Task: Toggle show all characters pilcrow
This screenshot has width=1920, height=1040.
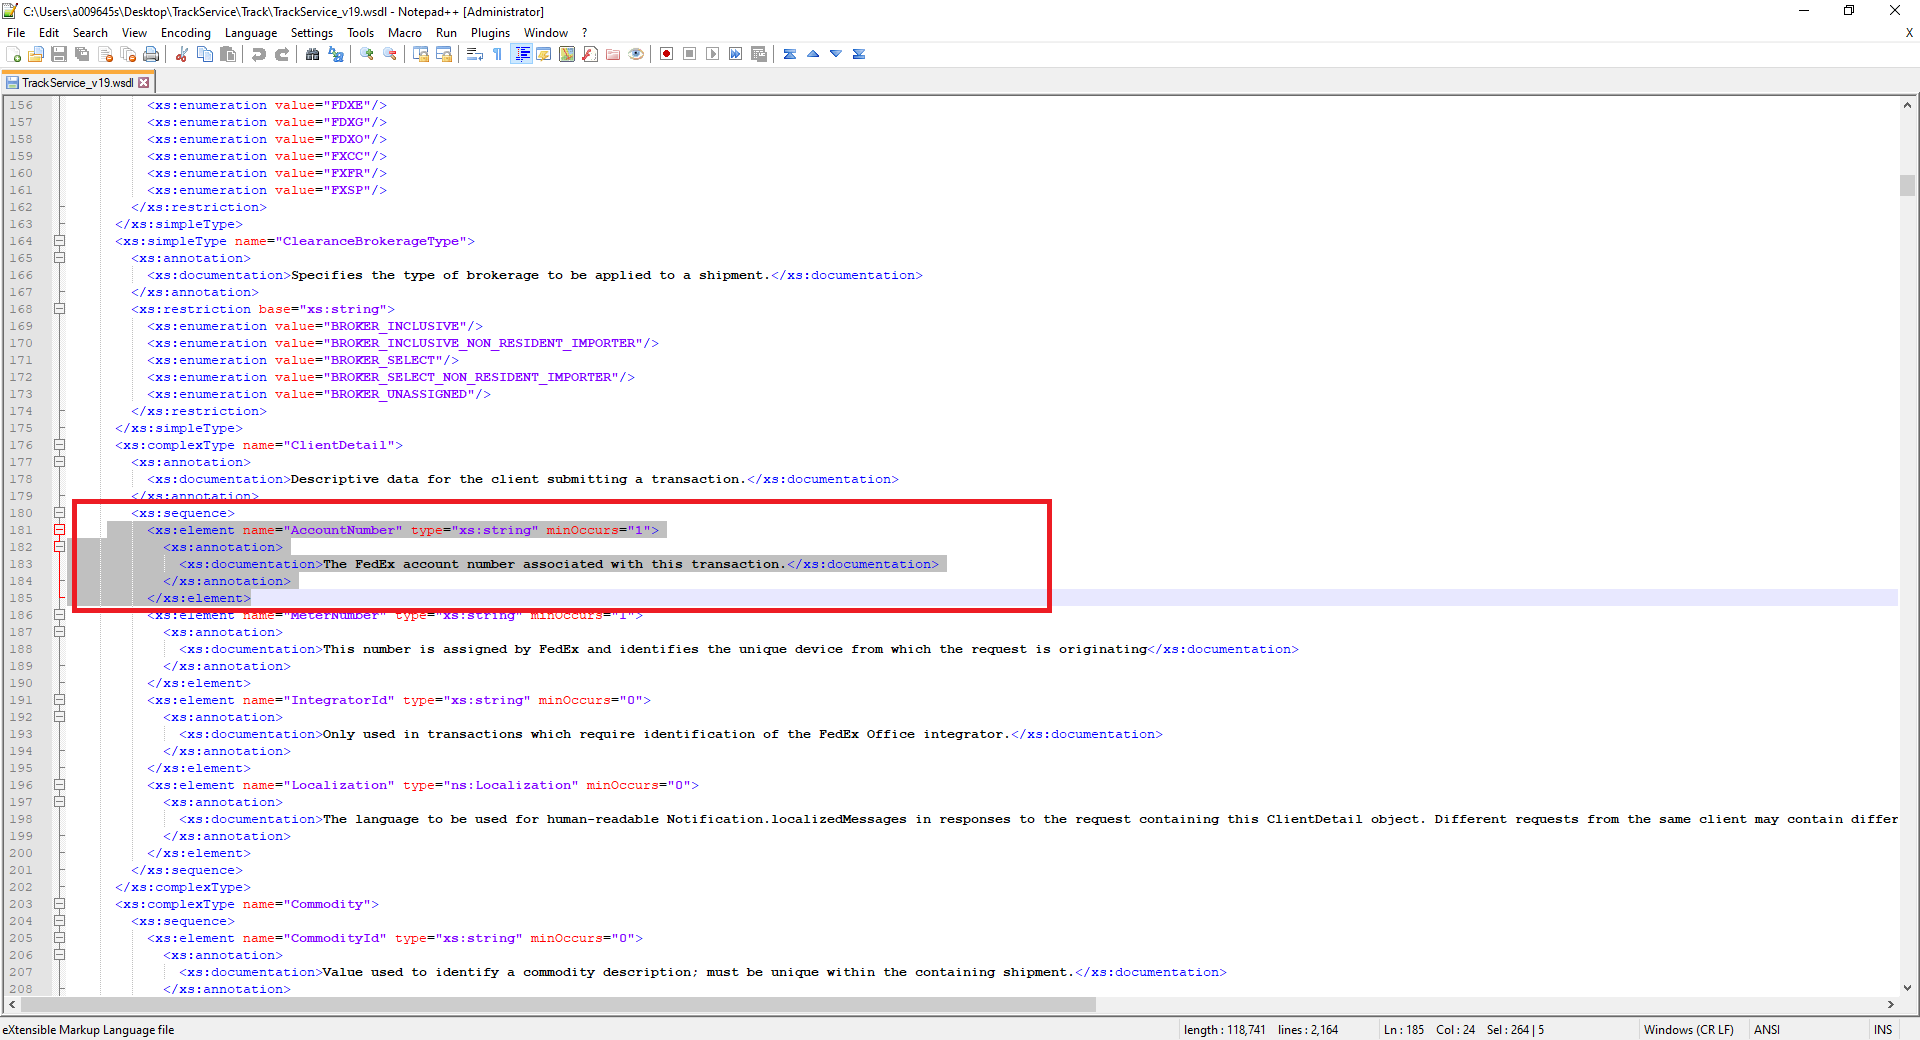Action: (x=498, y=54)
